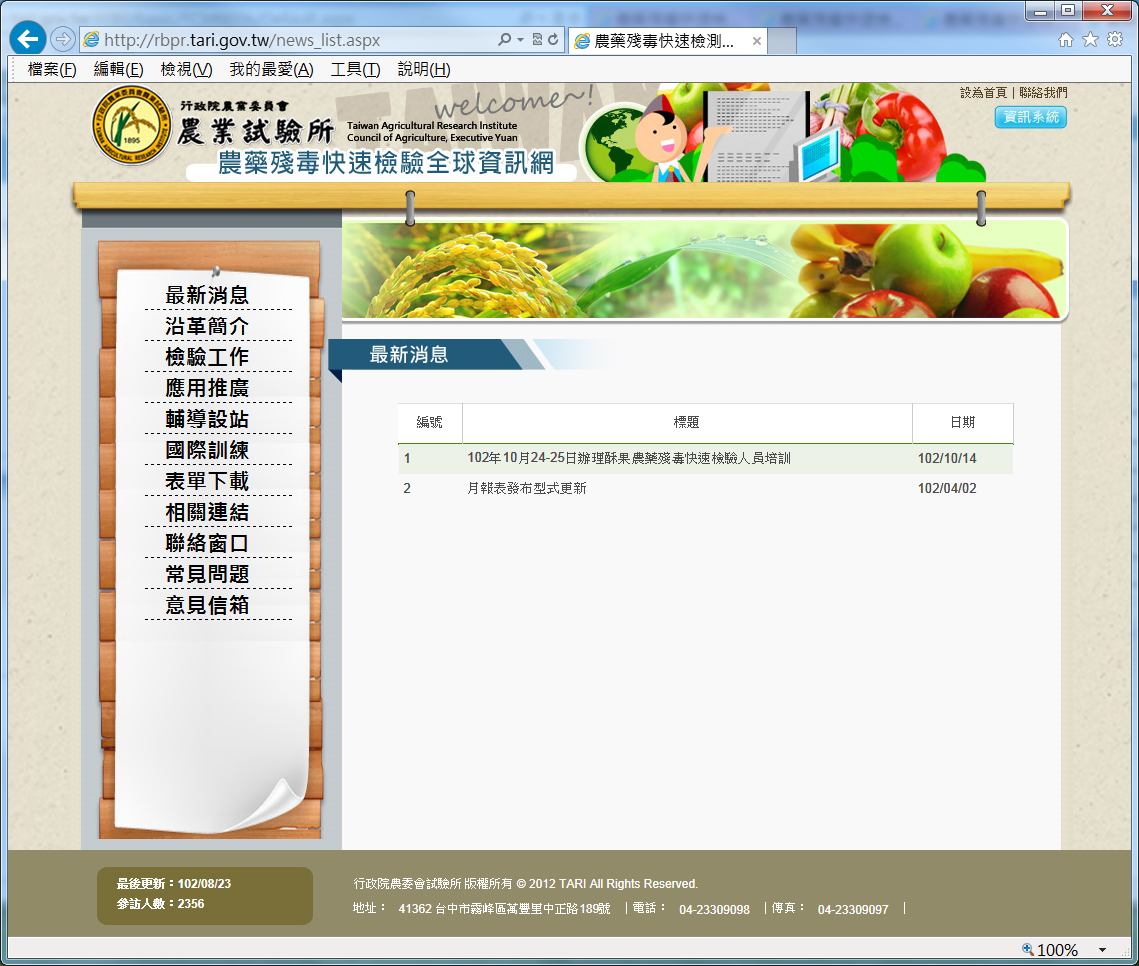The height and width of the screenshot is (966, 1139).
Task: Open the 工具(T) menu
Action: click(x=355, y=69)
